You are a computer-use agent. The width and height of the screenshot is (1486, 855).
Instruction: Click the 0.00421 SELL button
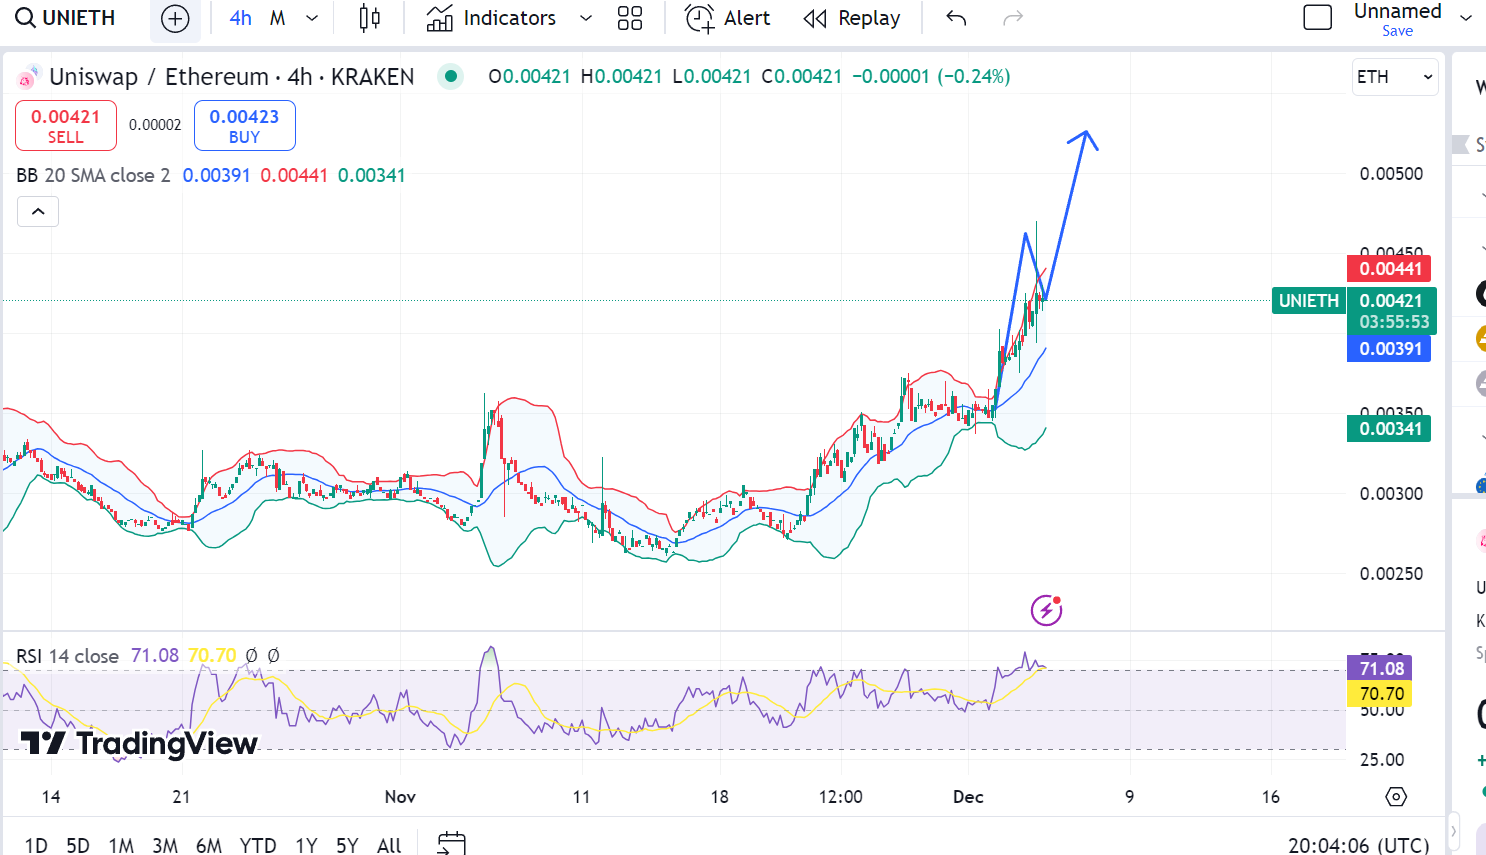click(x=66, y=126)
